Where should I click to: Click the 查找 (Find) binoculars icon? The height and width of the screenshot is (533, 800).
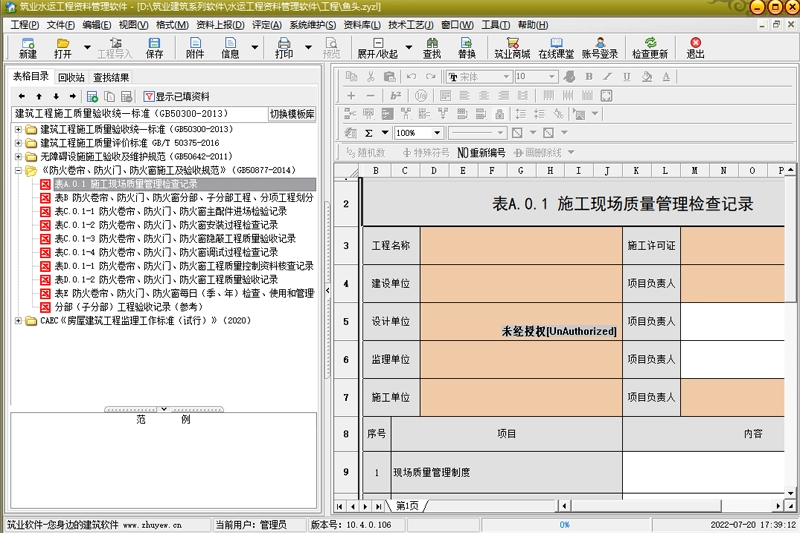(x=432, y=48)
